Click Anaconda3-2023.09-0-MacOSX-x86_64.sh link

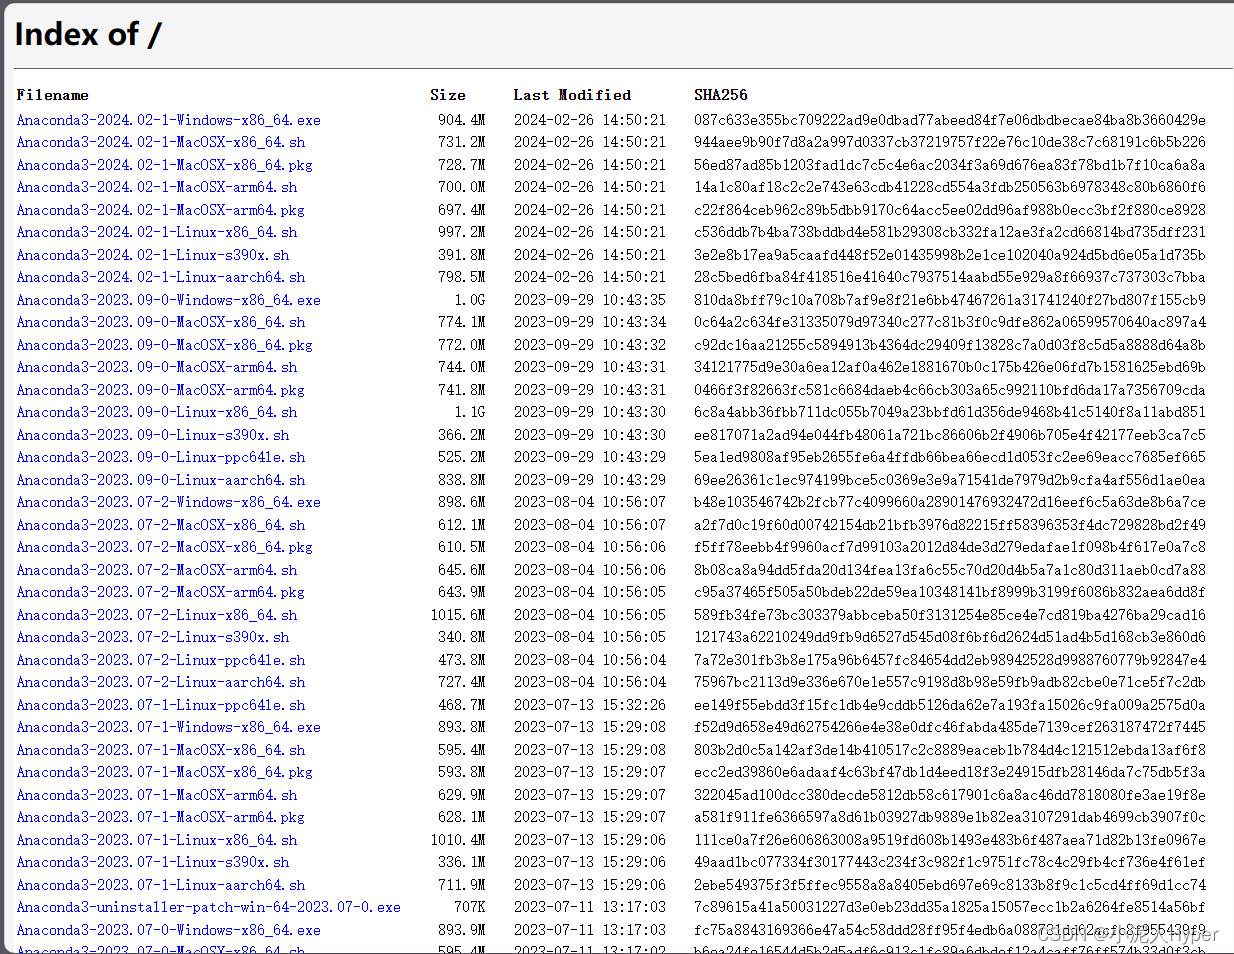tap(160, 322)
